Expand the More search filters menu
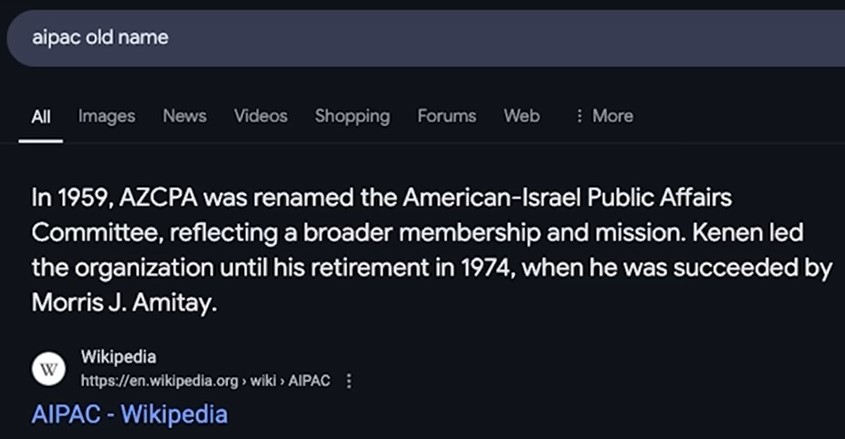The image size is (845, 439). click(x=604, y=116)
